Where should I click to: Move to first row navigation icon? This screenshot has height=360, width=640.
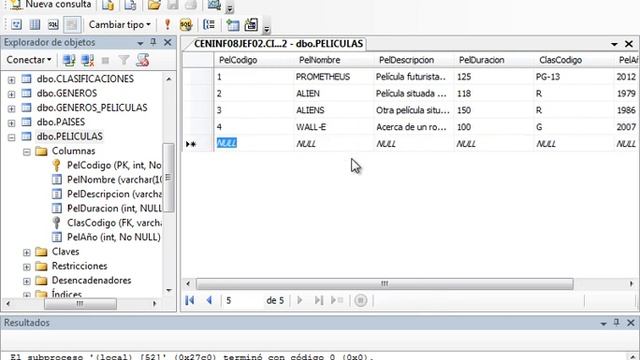[x=190, y=300]
